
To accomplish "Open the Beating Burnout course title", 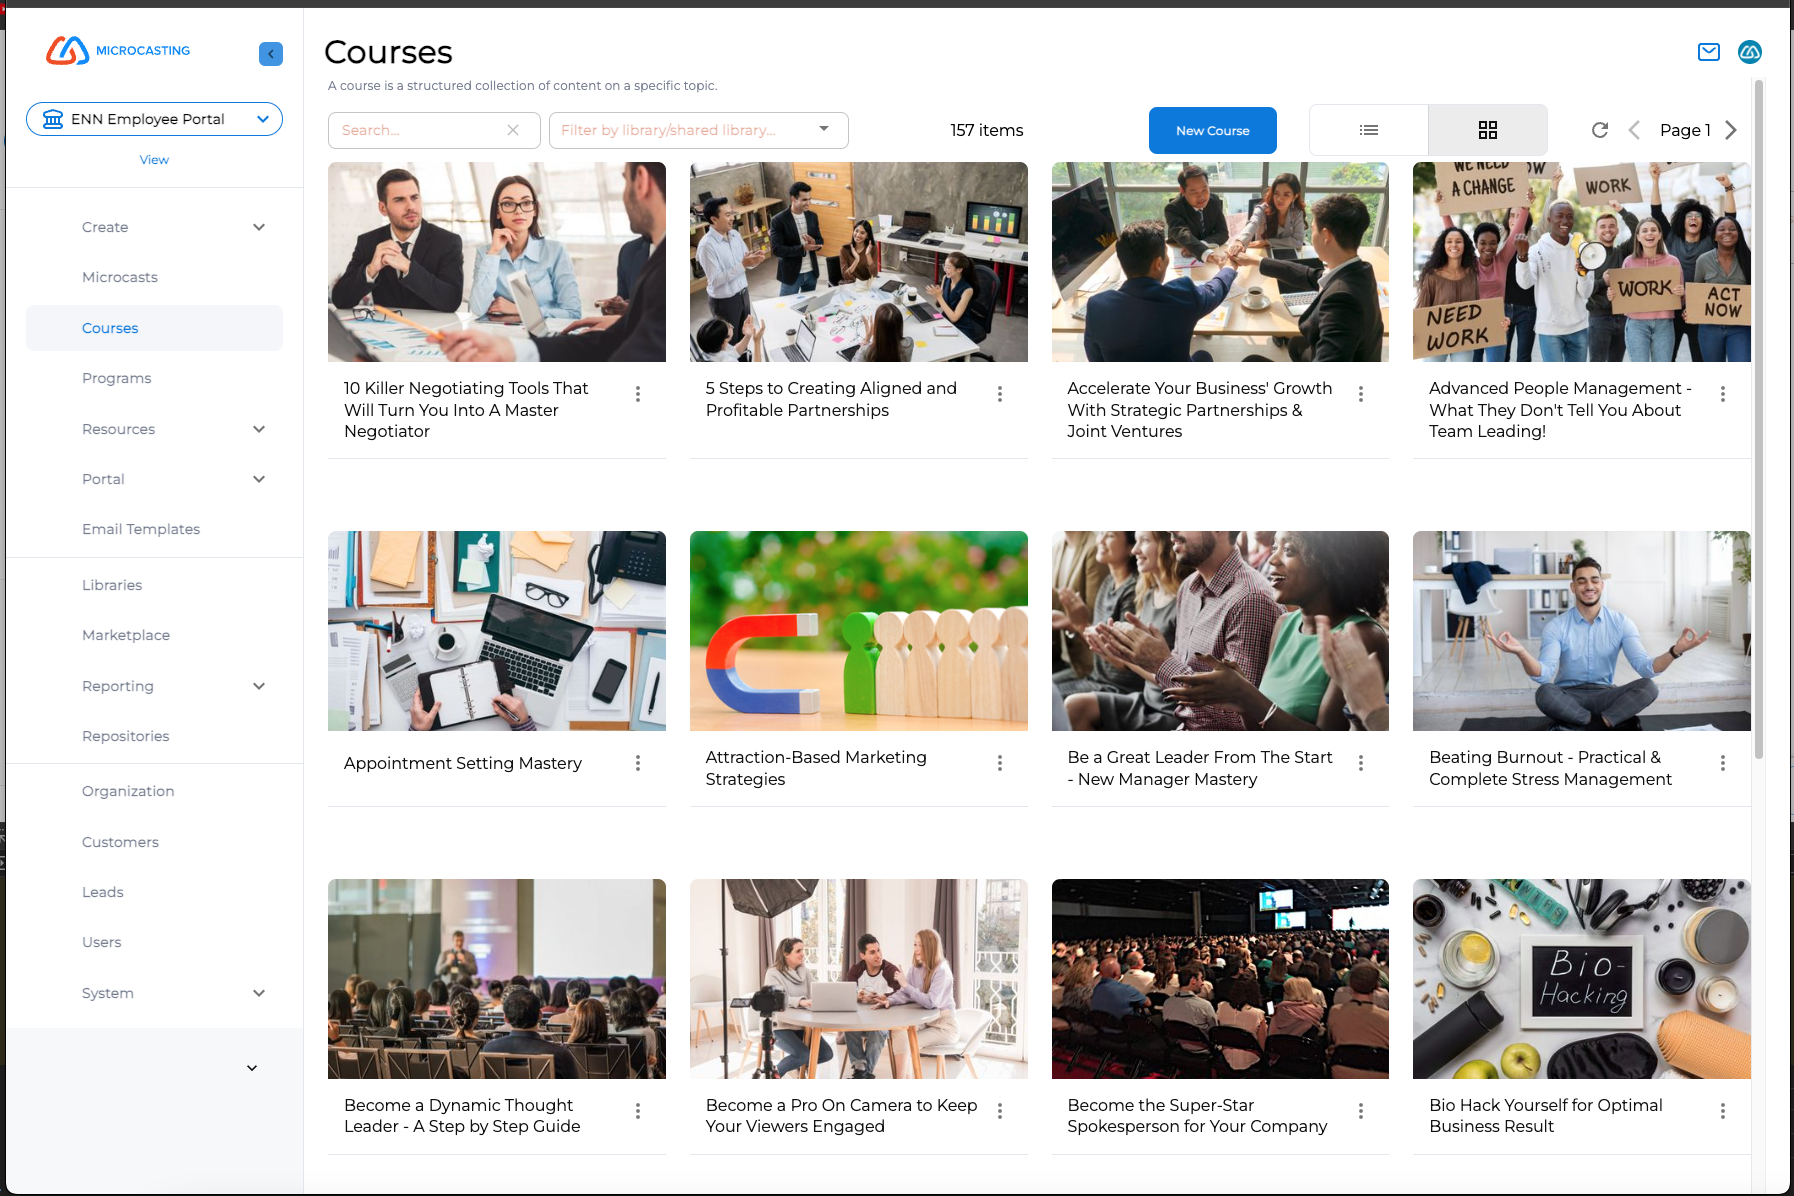I will (1550, 768).
